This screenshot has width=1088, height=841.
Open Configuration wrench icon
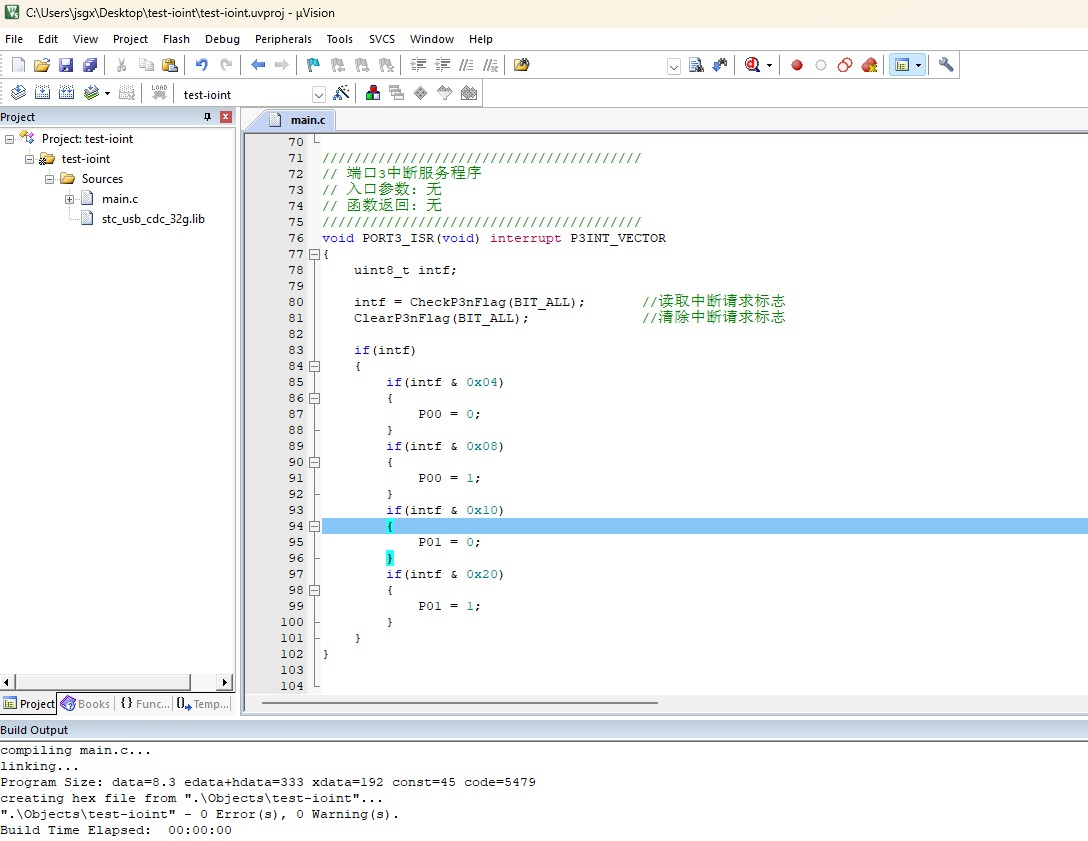946,65
